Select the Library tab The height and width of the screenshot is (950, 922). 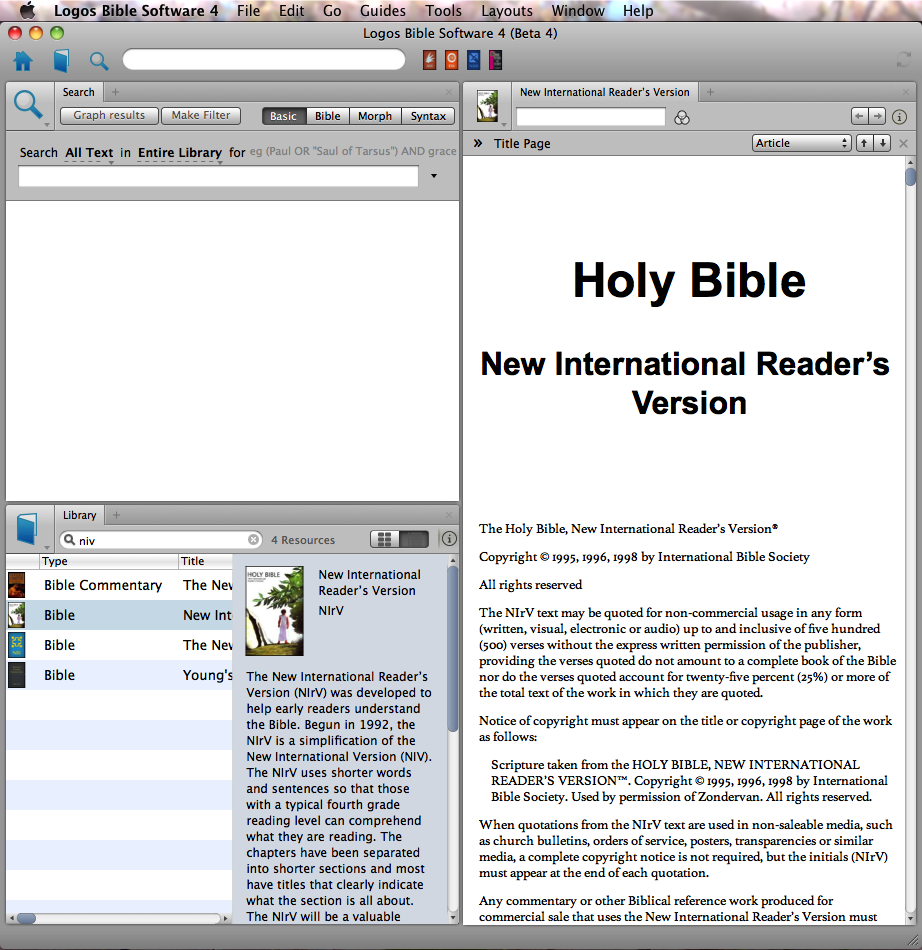(x=79, y=515)
